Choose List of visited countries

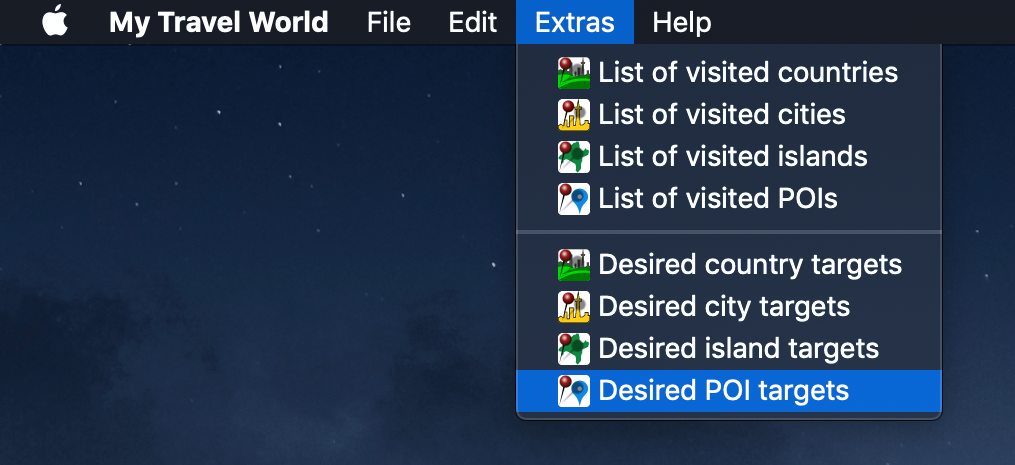[x=729, y=73]
